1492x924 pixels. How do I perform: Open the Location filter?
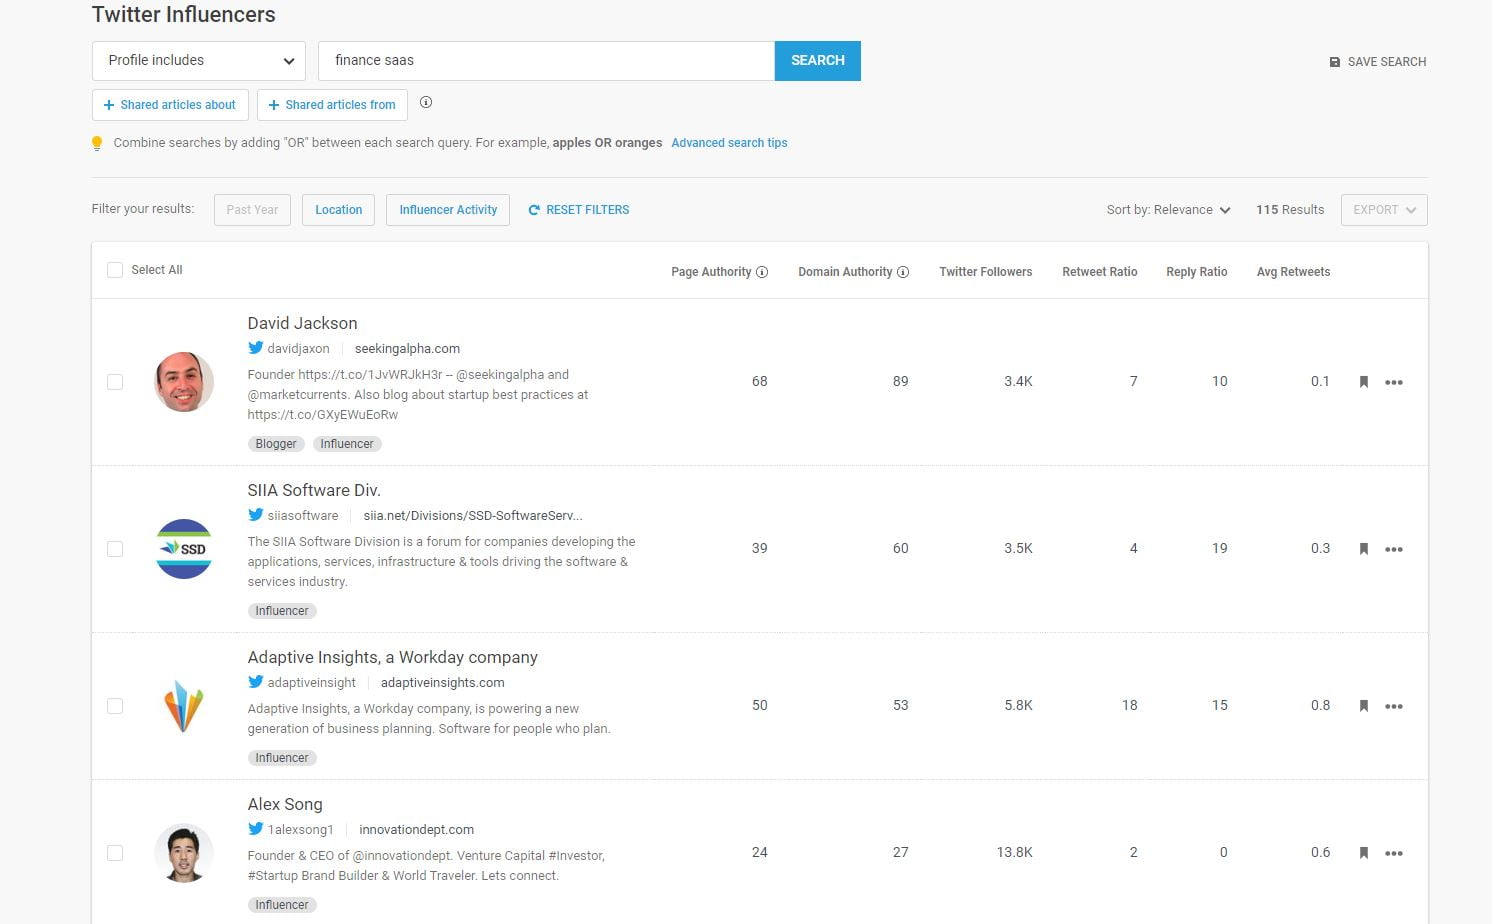(338, 210)
